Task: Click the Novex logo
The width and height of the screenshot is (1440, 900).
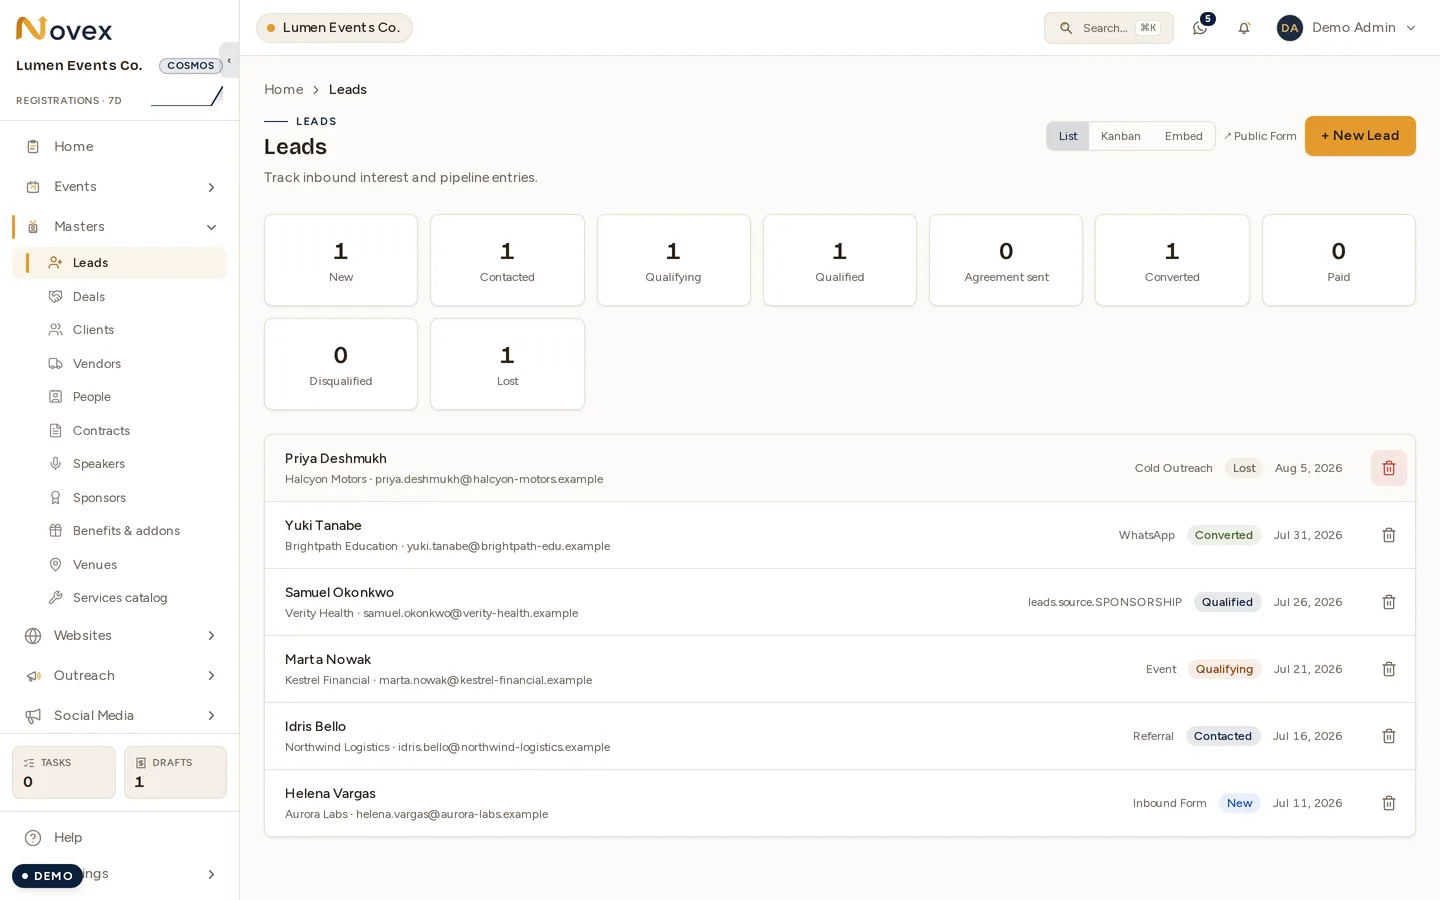Action: pyautogui.click(x=64, y=29)
